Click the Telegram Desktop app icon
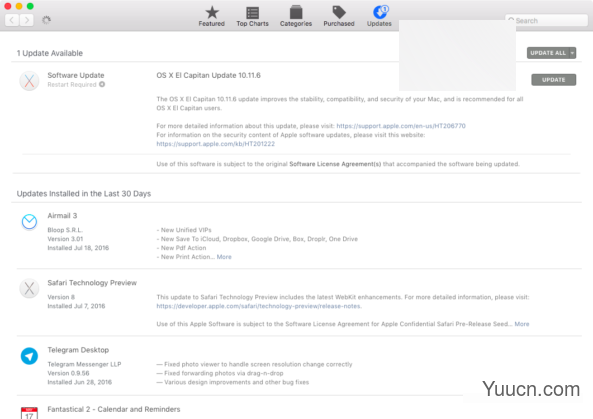The height and width of the screenshot is (419, 593). (x=29, y=356)
